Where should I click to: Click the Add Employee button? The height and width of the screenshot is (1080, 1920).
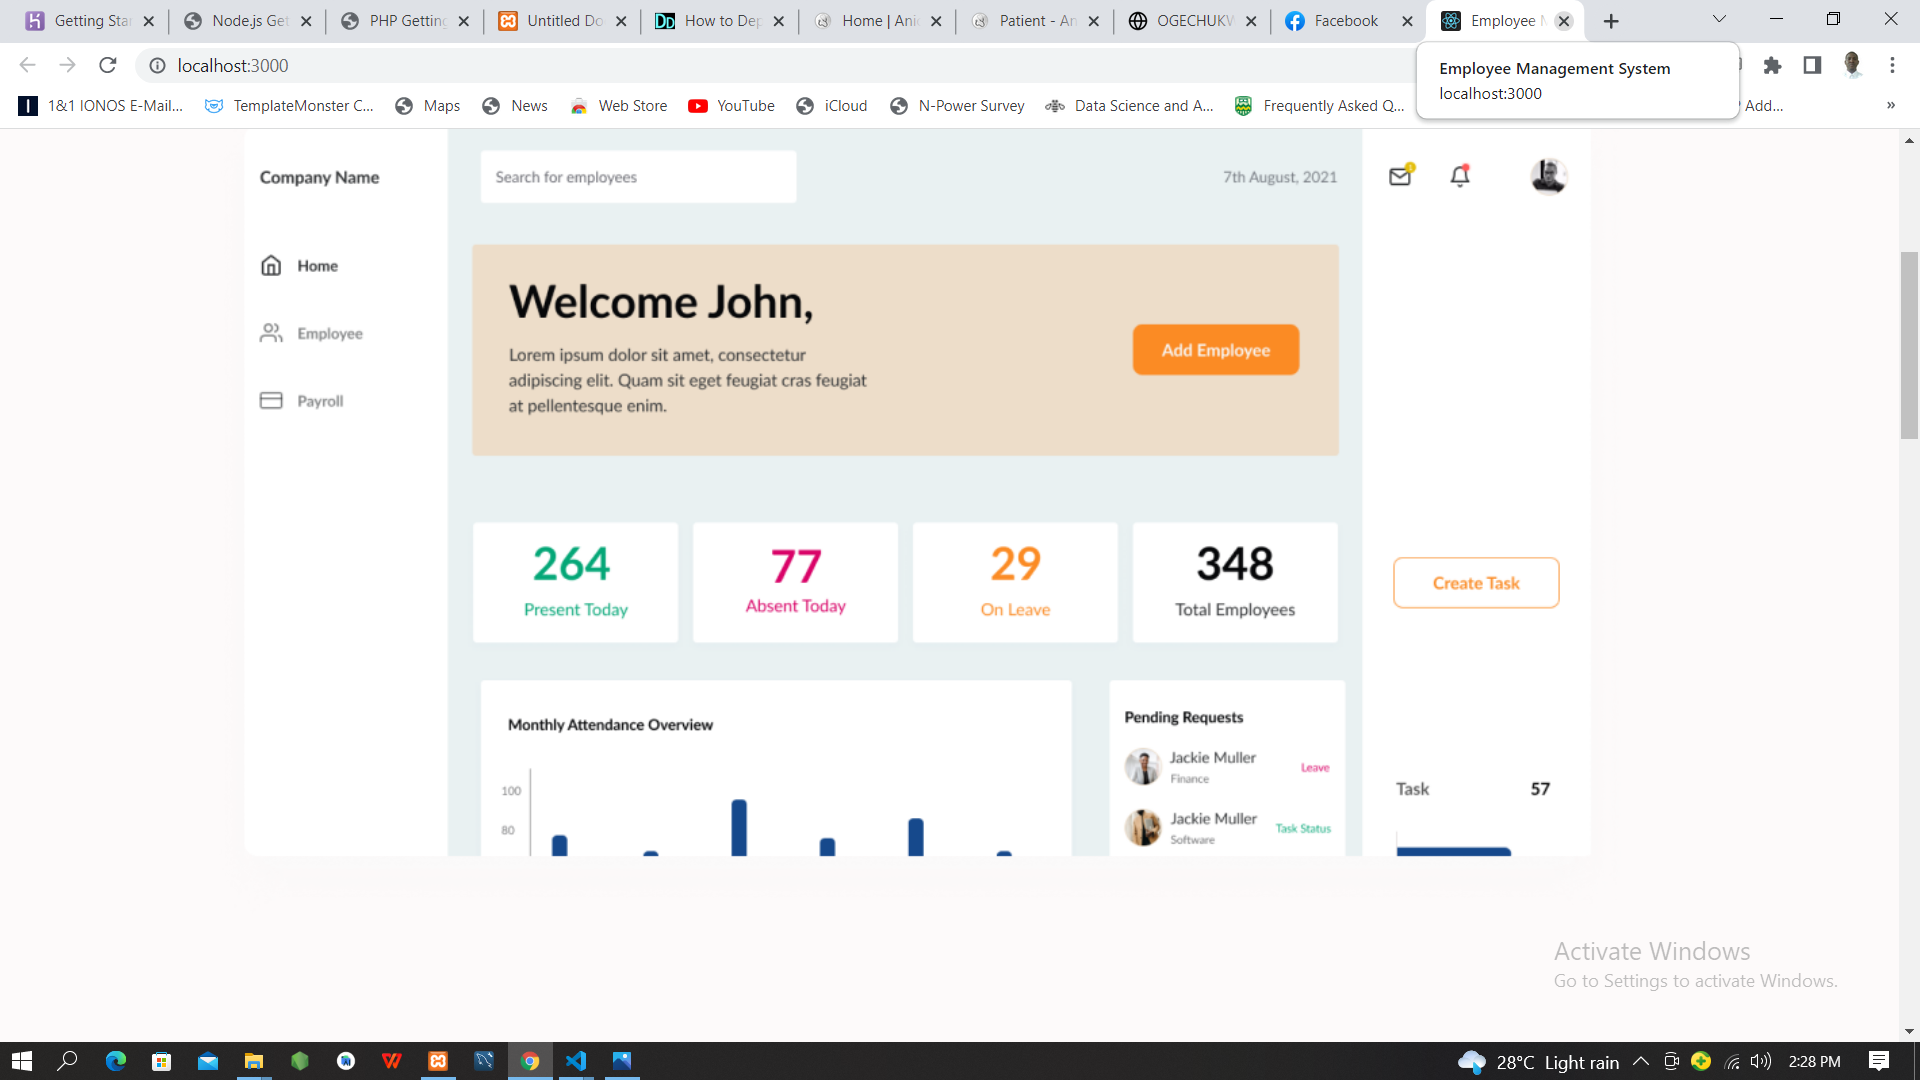click(1216, 350)
